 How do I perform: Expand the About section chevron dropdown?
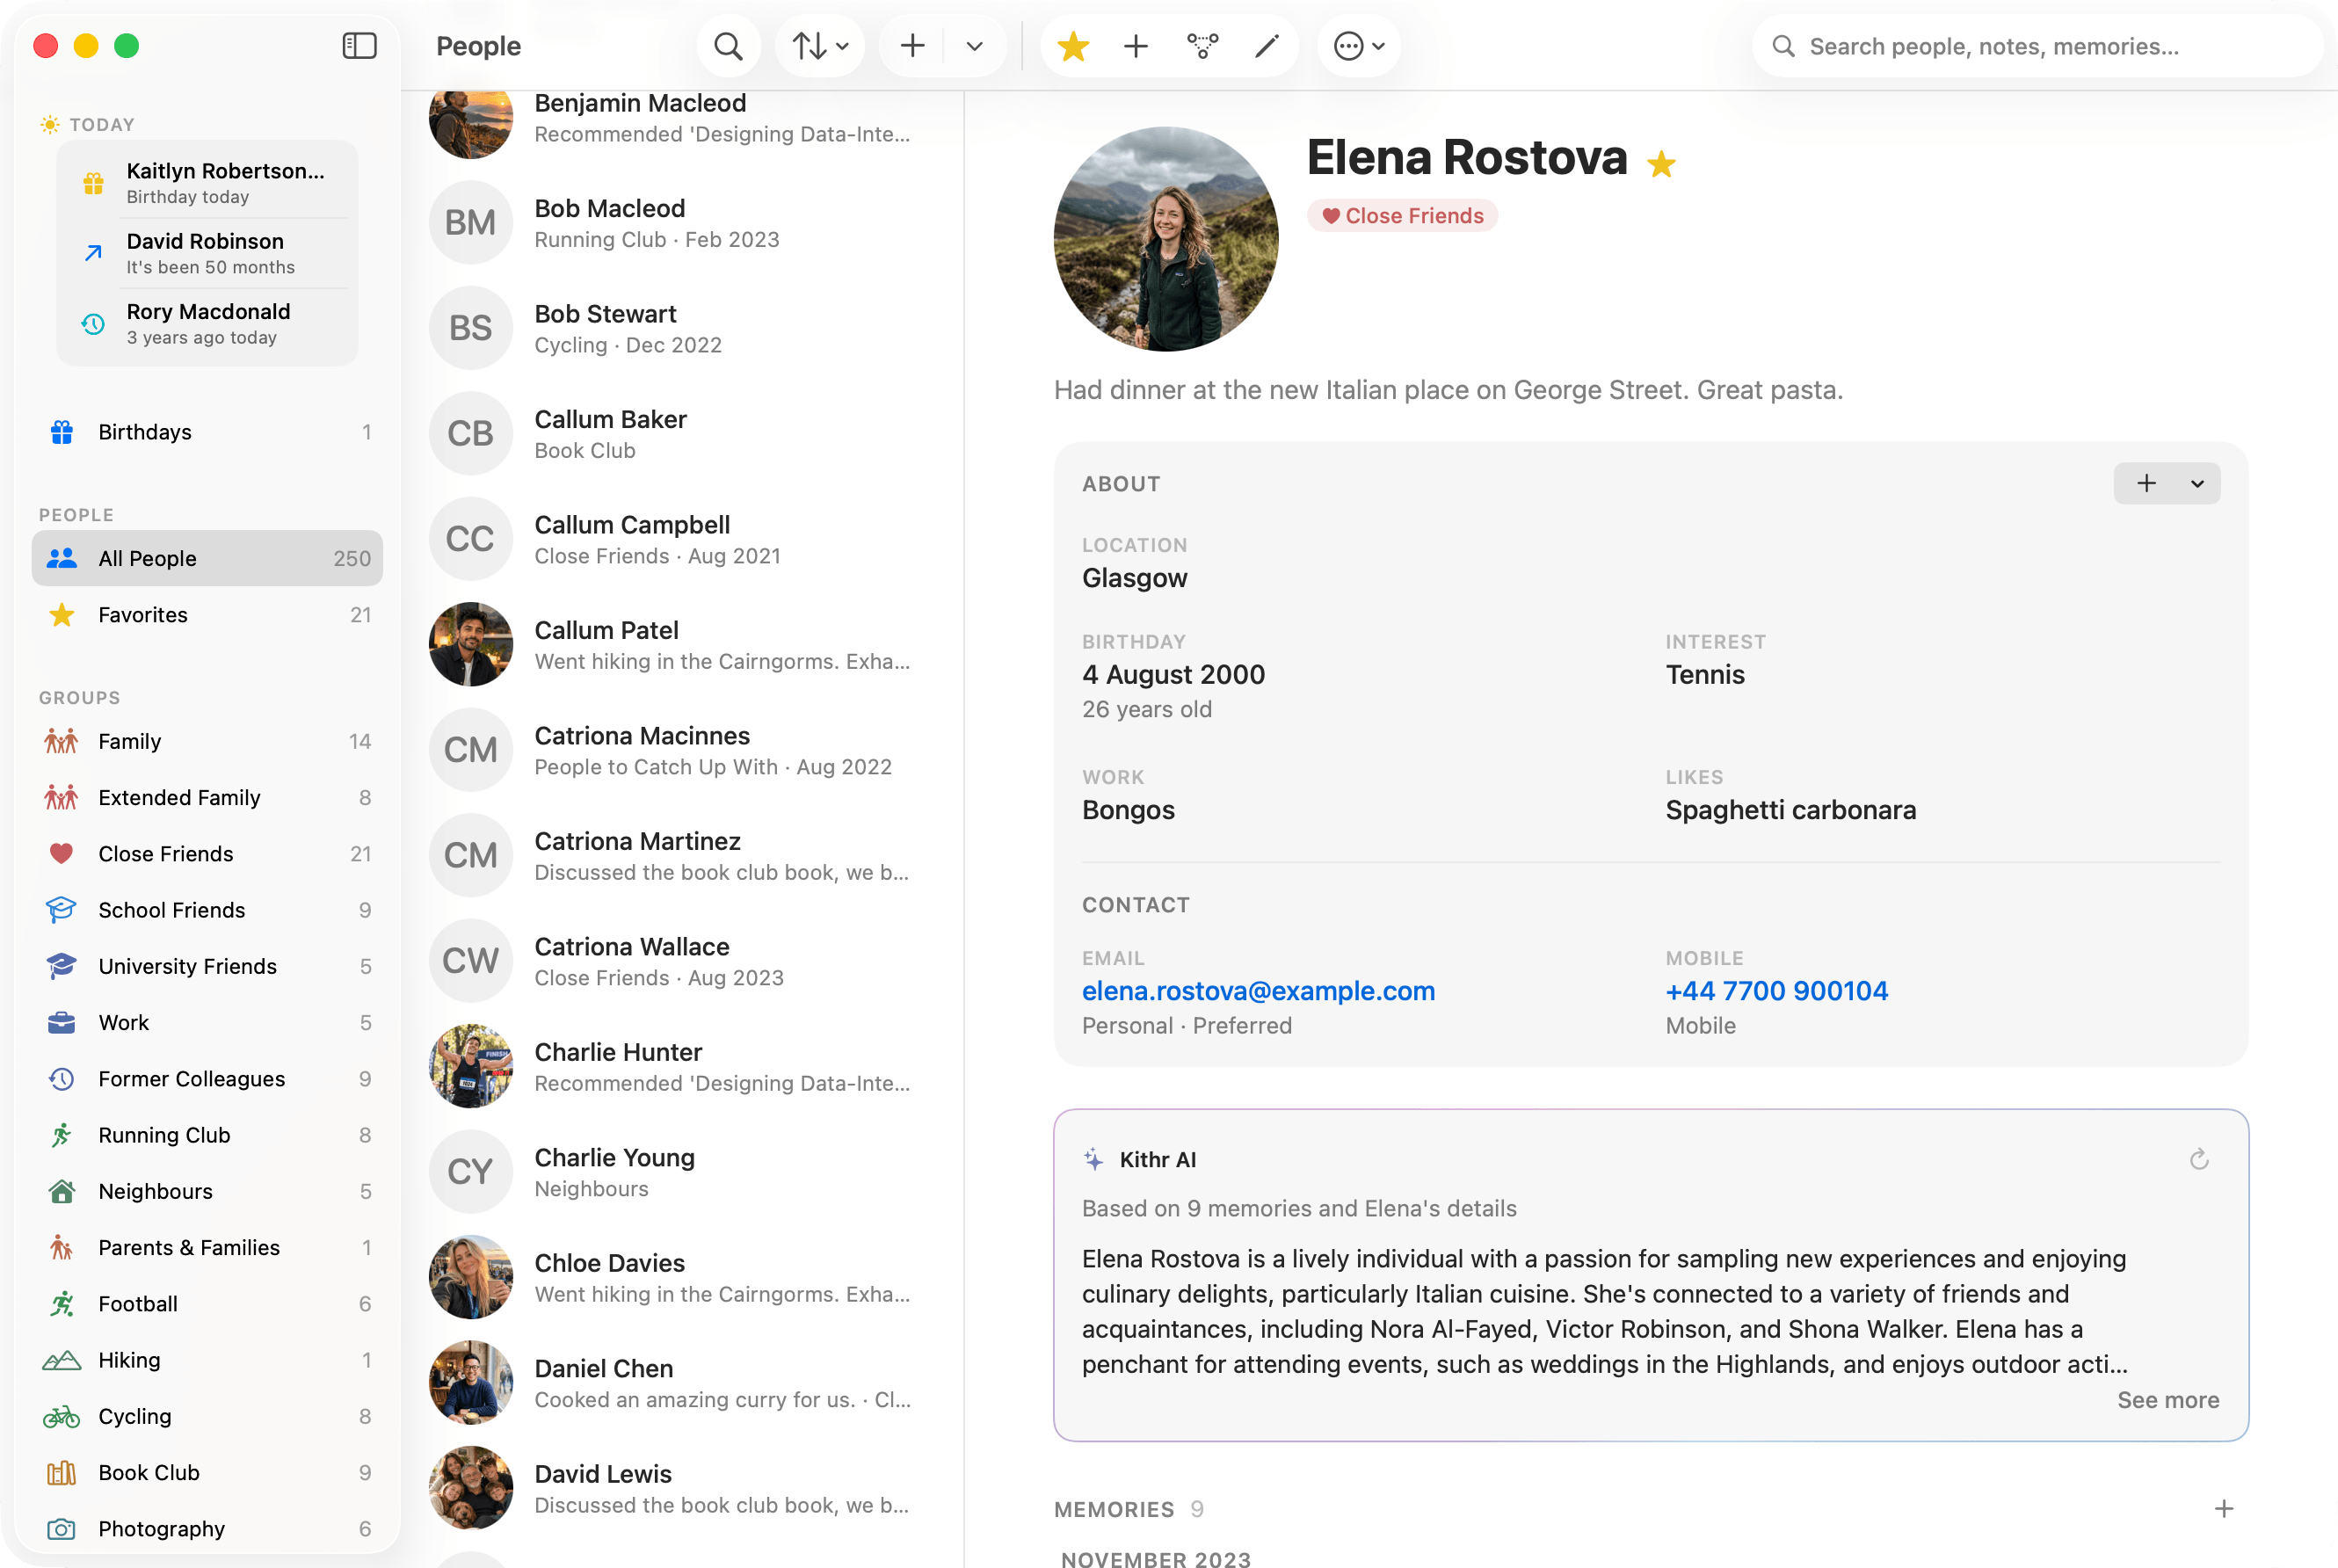point(2197,483)
